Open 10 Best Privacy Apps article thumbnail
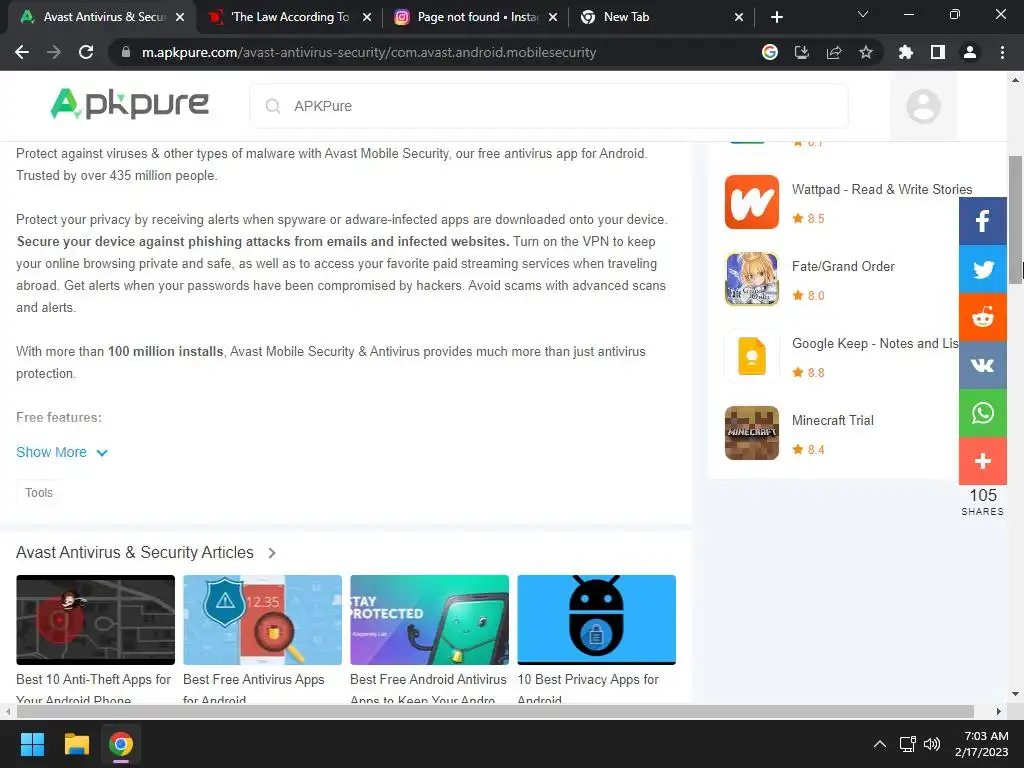 click(x=597, y=620)
